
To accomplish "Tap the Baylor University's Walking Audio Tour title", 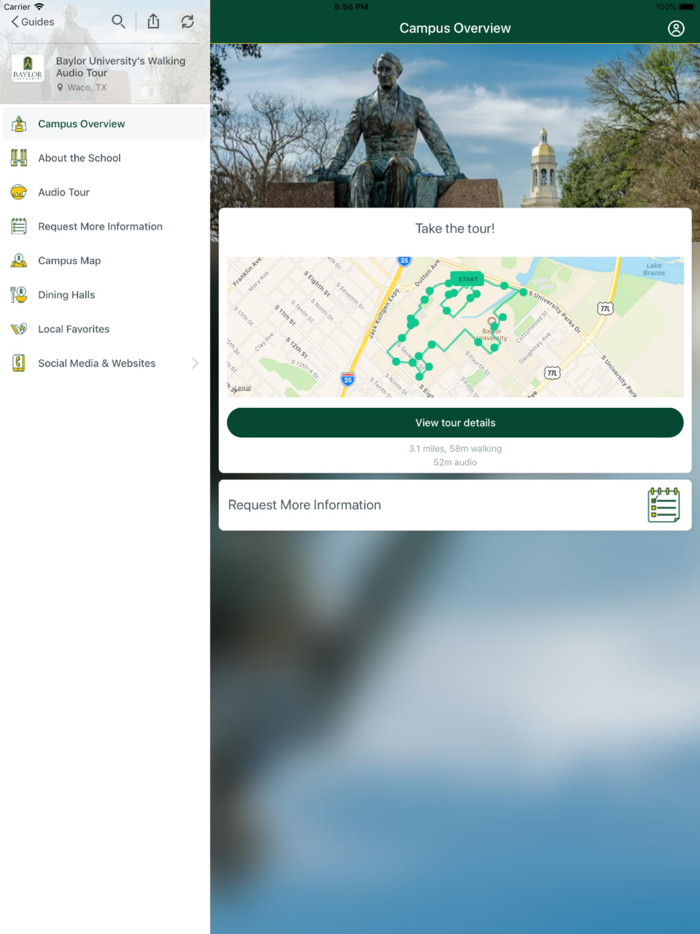I will point(120,67).
